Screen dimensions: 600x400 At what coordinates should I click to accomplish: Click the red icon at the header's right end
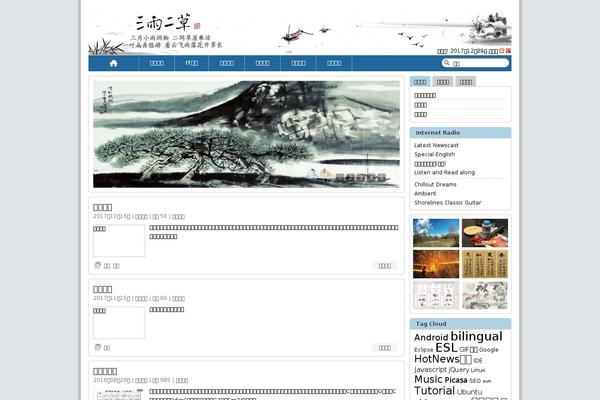coord(508,51)
